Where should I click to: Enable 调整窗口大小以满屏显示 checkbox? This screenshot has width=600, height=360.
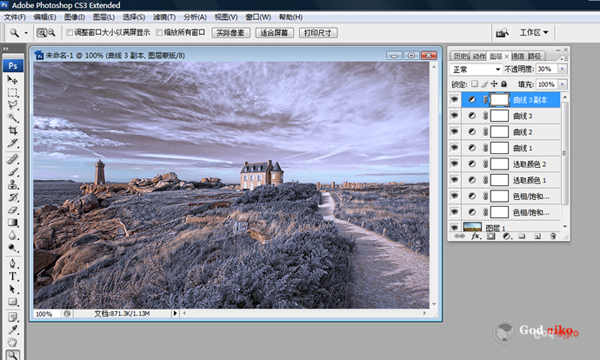(x=70, y=33)
